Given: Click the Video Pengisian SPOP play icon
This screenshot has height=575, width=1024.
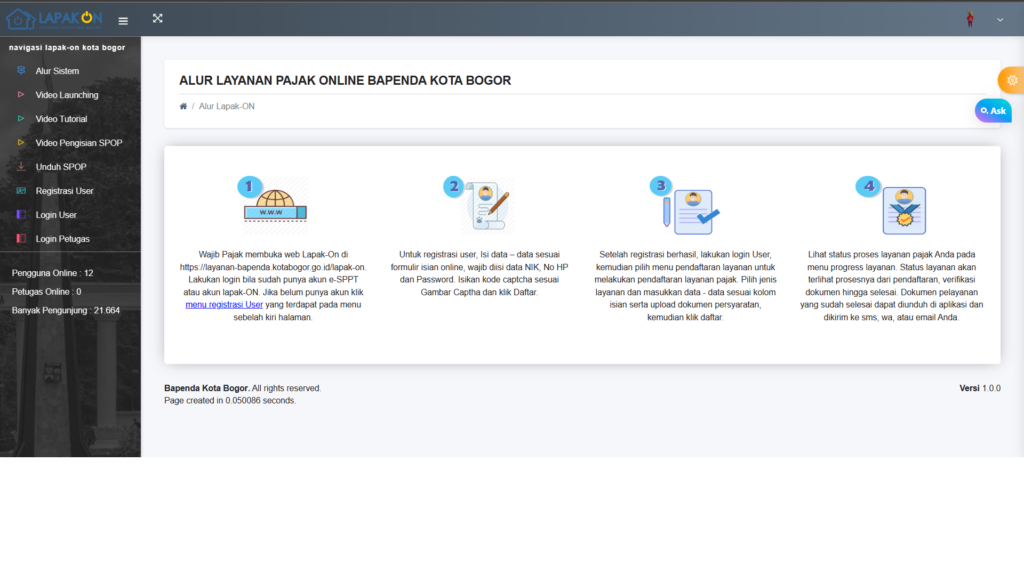Looking at the screenshot, I should coord(21,142).
